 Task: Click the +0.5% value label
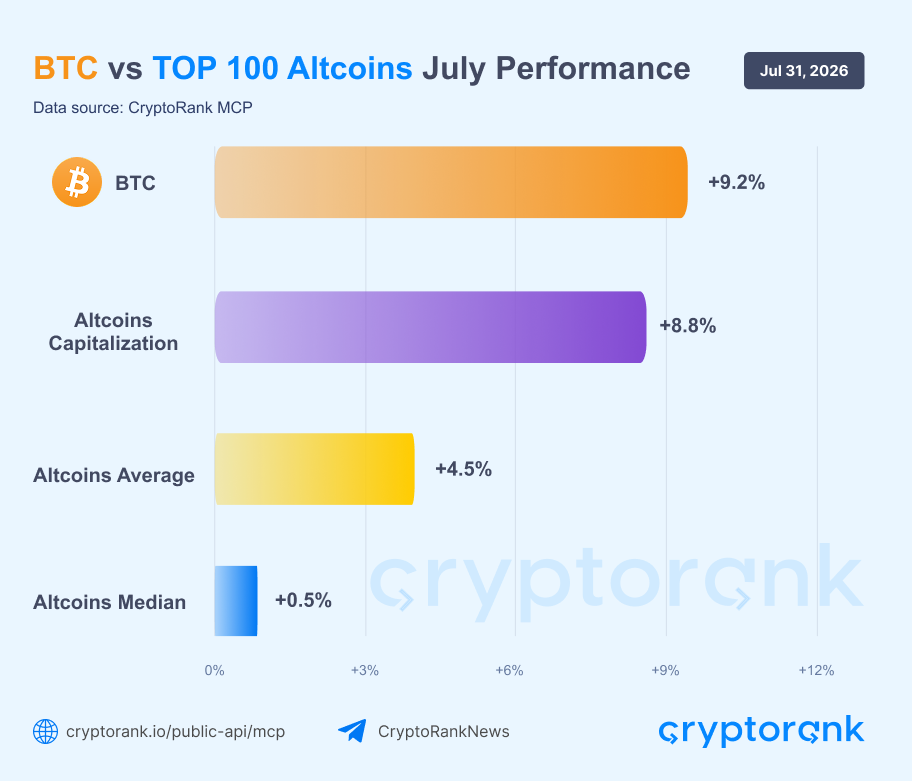click(303, 600)
